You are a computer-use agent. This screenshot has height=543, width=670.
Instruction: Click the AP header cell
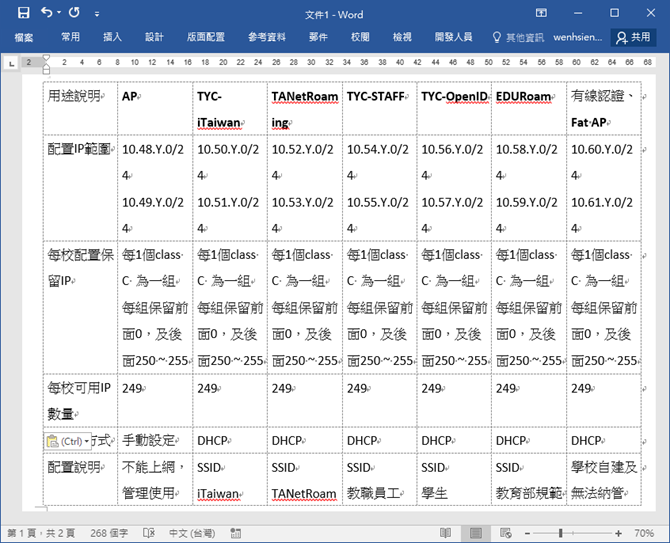pyautogui.click(x=155, y=109)
